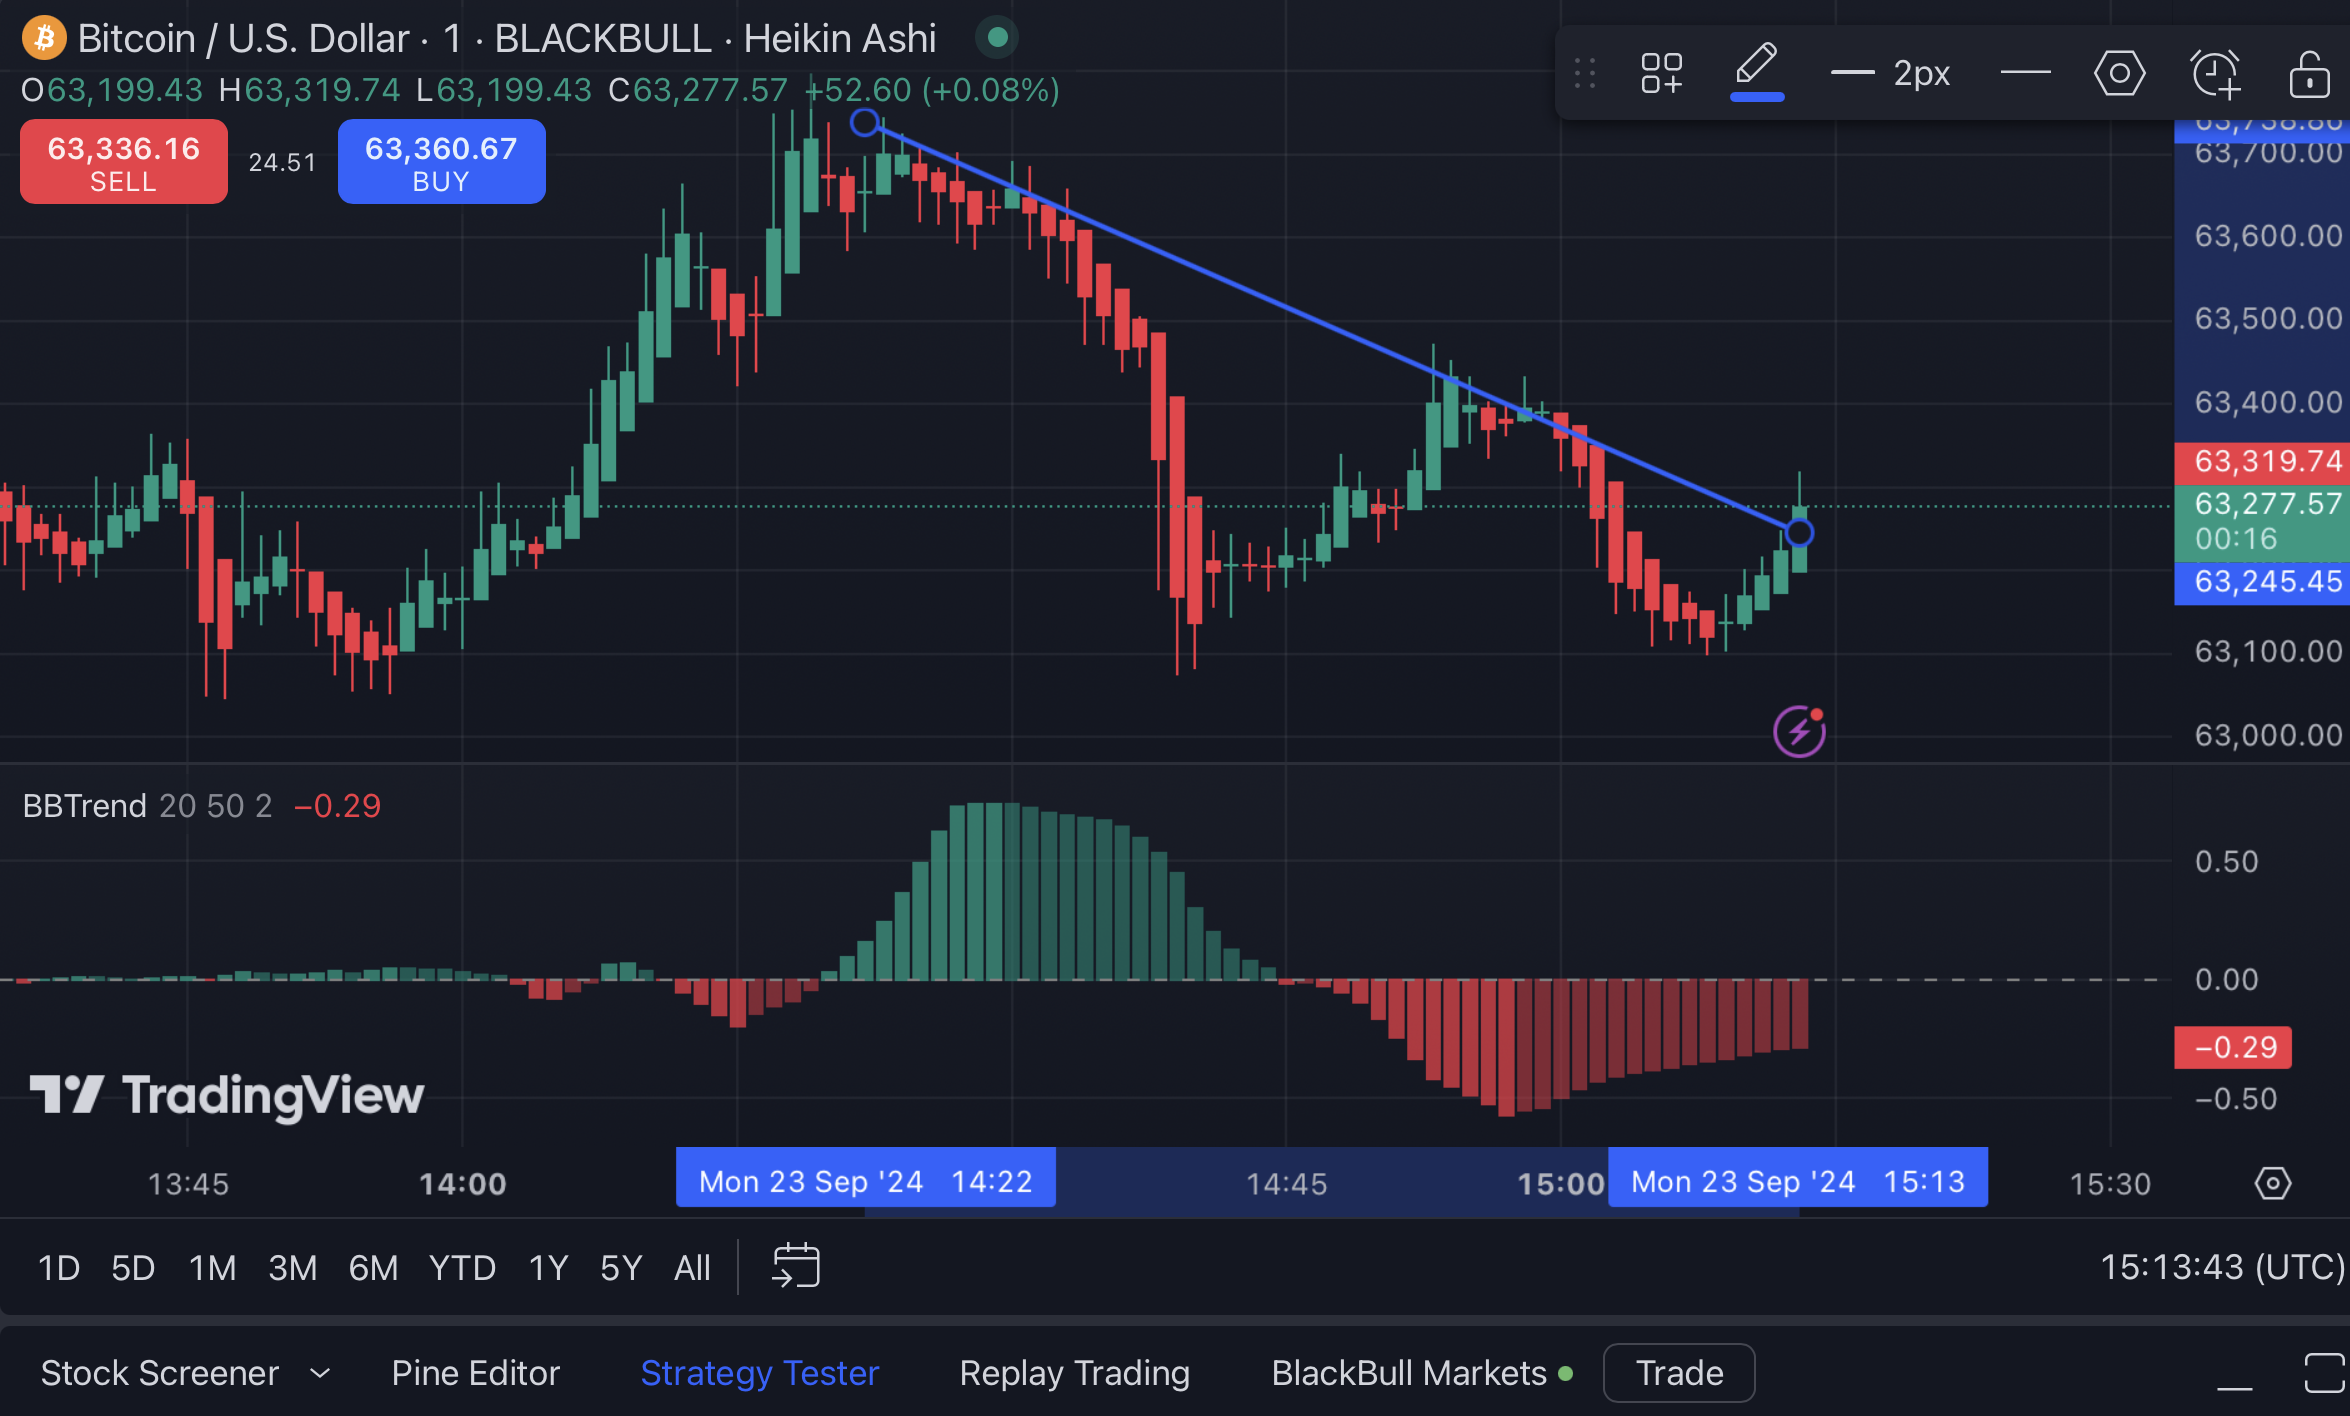Click the 0.50 indicator scale label
The height and width of the screenshot is (1416, 2350).
point(2226,862)
